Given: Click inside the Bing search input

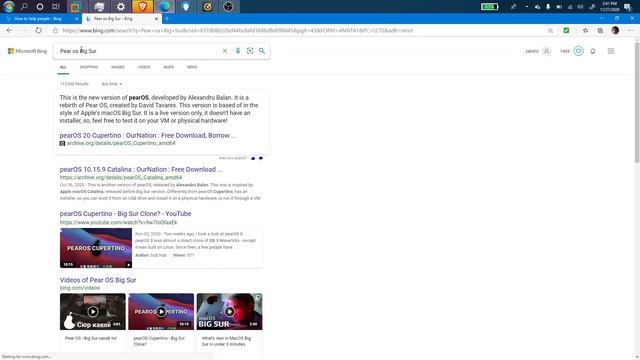Looking at the screenshot, I should [139, 51].
